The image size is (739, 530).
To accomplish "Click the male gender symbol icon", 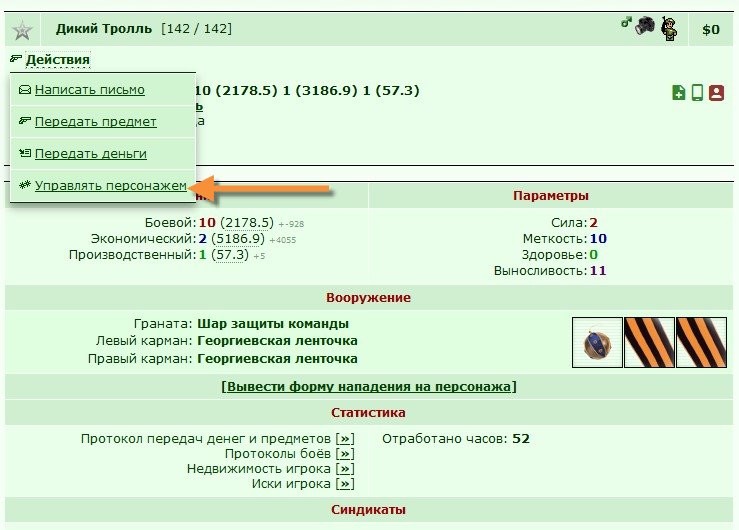I will pos(626,22).
